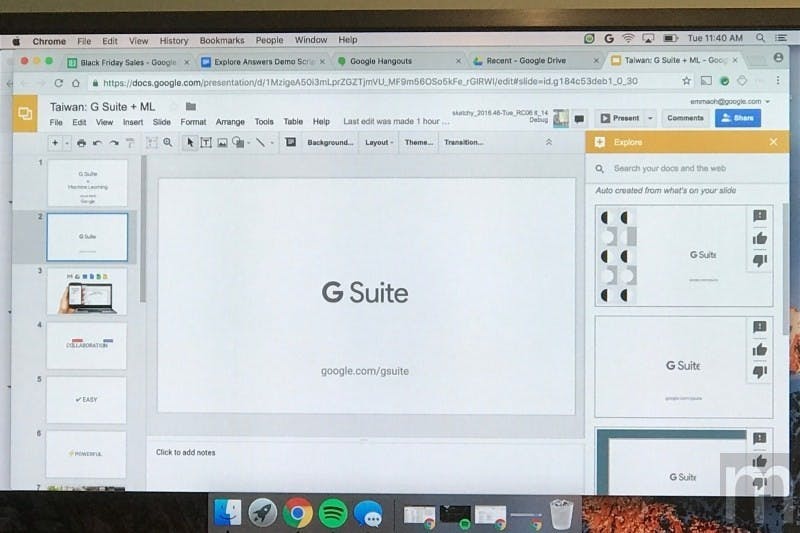Screen dimensions: 800x533
Task: Click the new slide plus icon
Action: pyautogui.click(x=55, y=143)
